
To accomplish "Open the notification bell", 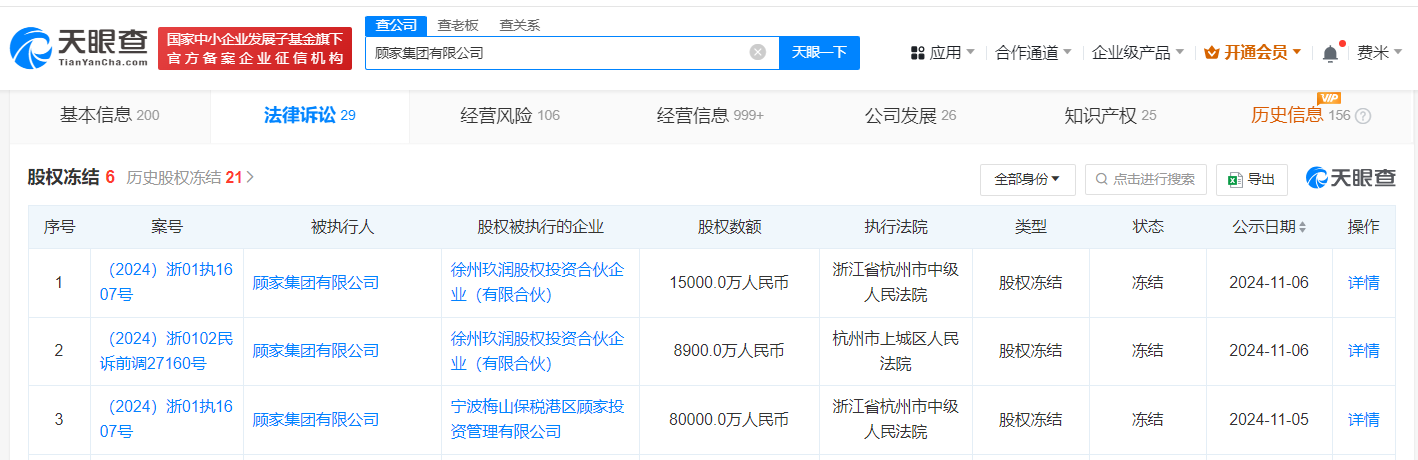I will [x=1330, y=53].
